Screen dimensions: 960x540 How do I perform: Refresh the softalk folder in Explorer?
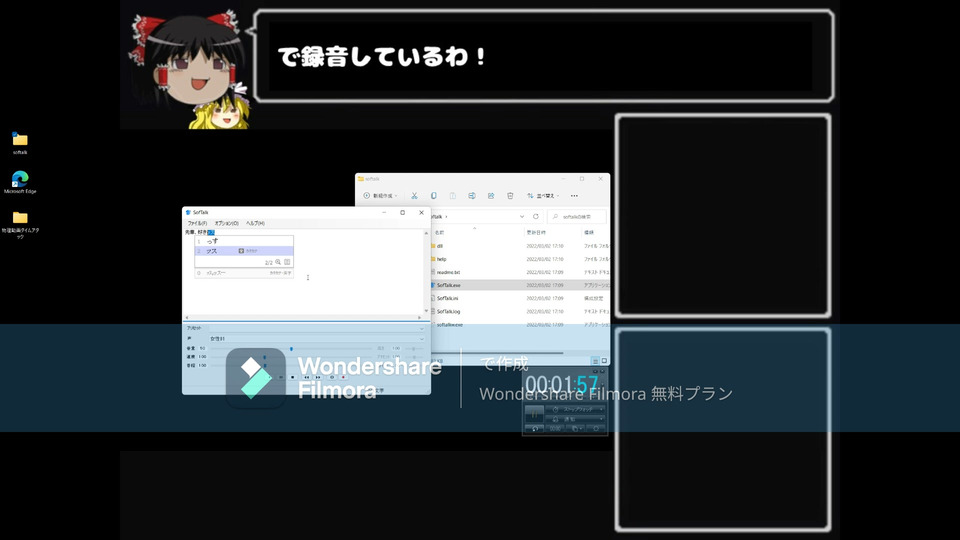[536, 216]
